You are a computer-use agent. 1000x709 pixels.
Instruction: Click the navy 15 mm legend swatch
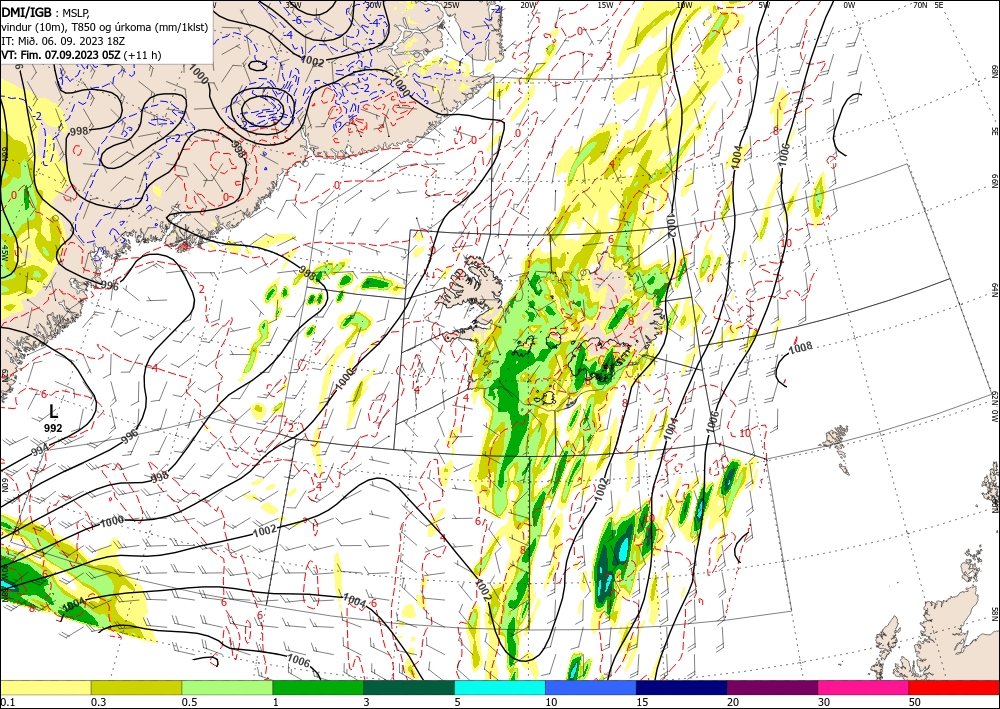[682, 687]
